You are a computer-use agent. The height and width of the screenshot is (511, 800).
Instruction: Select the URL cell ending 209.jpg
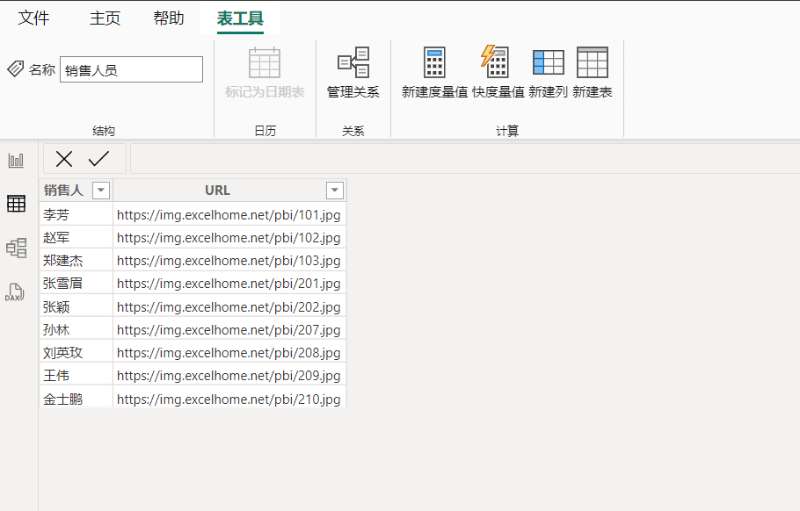click(229, 375)
